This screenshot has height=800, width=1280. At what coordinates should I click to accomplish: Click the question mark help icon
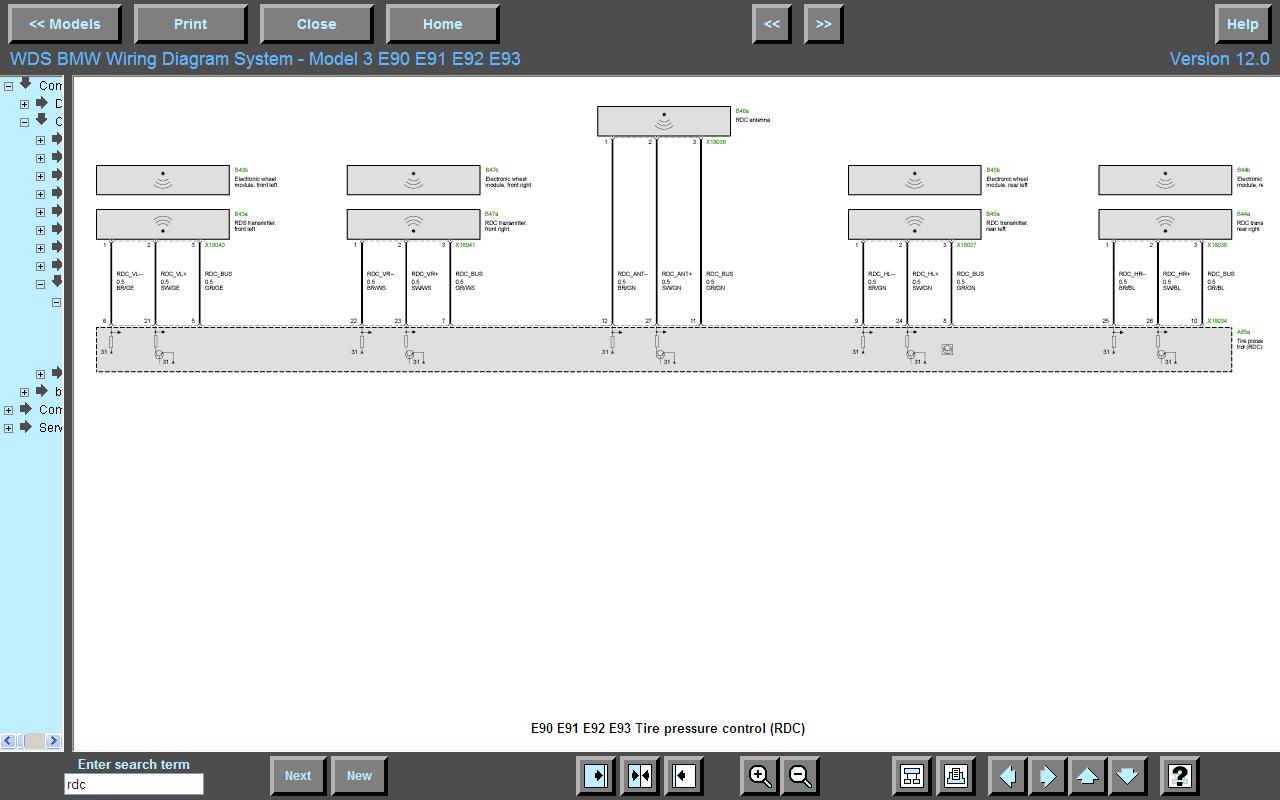[1180, 776]
